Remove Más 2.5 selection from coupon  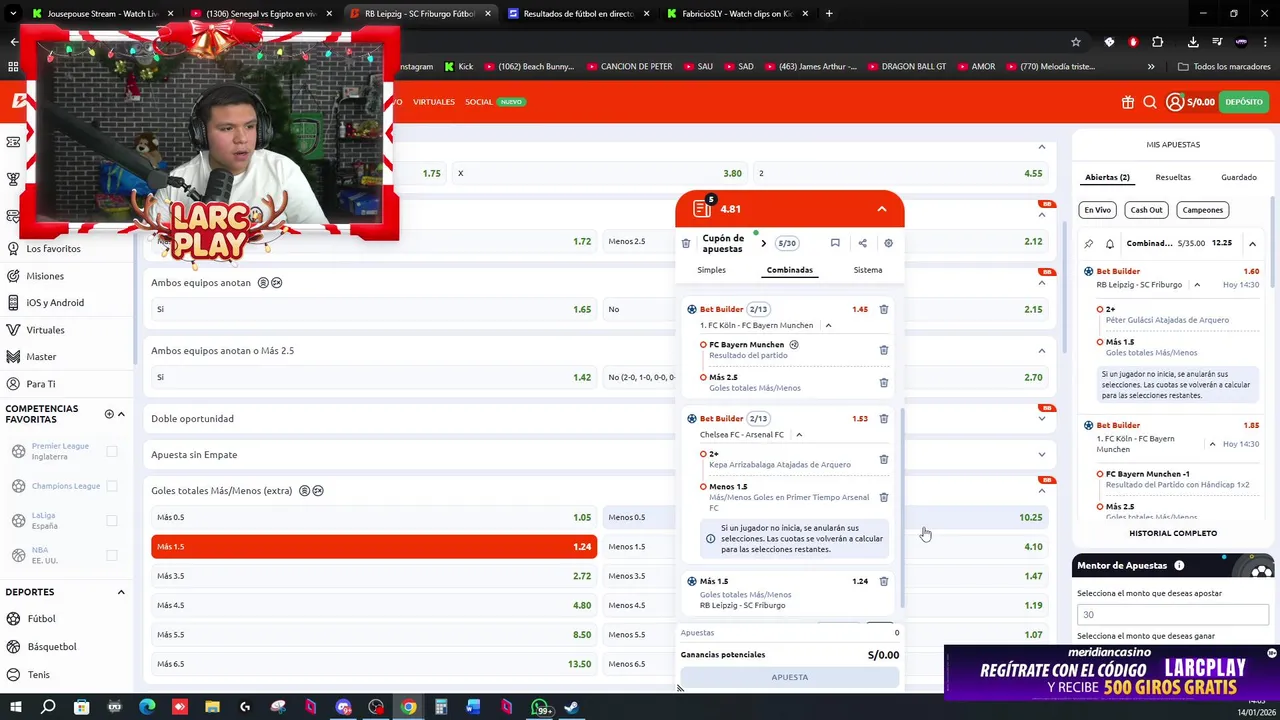(x=884, y=382)
